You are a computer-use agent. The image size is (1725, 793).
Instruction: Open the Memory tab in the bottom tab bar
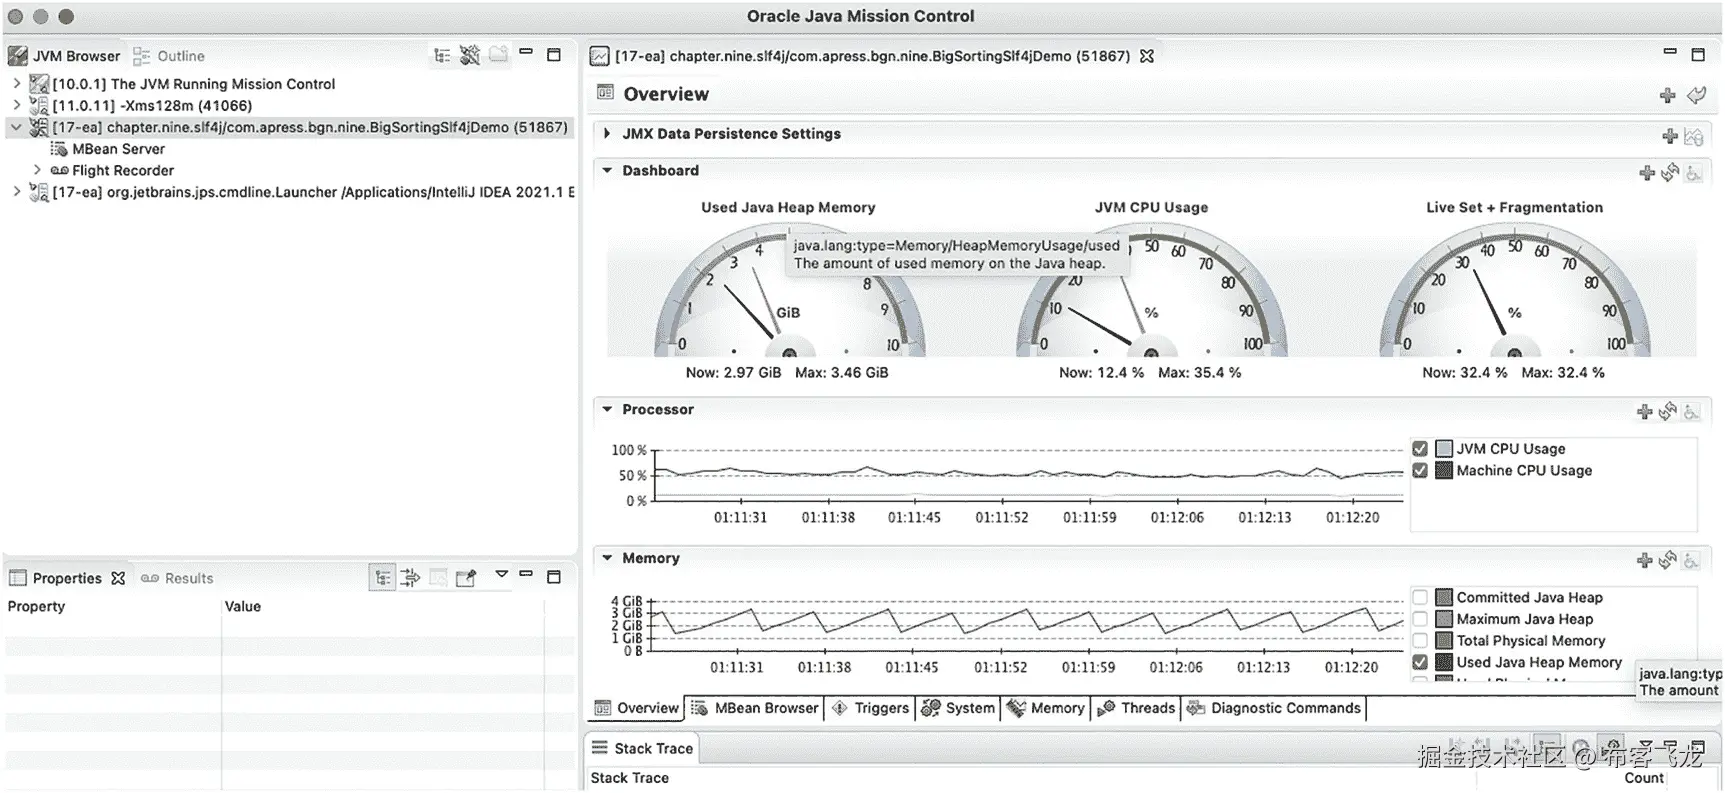1046,708
